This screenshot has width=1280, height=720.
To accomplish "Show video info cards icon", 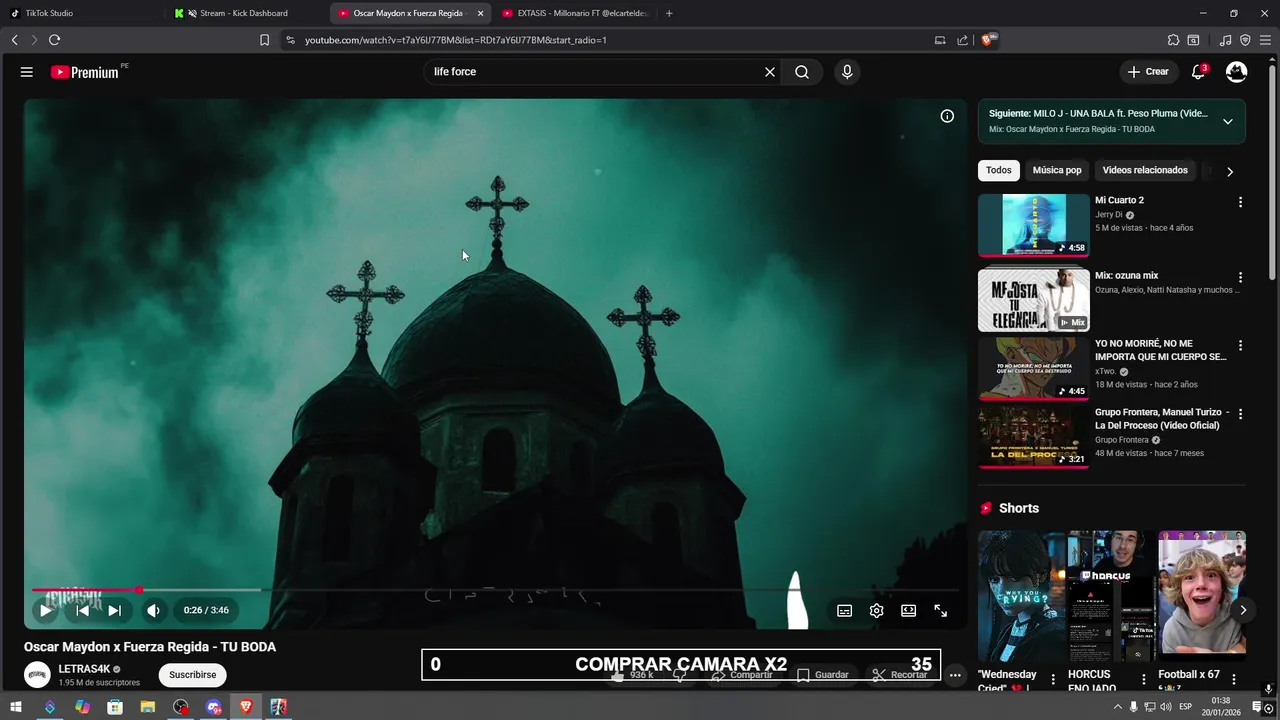I will (x=947, y=116).
